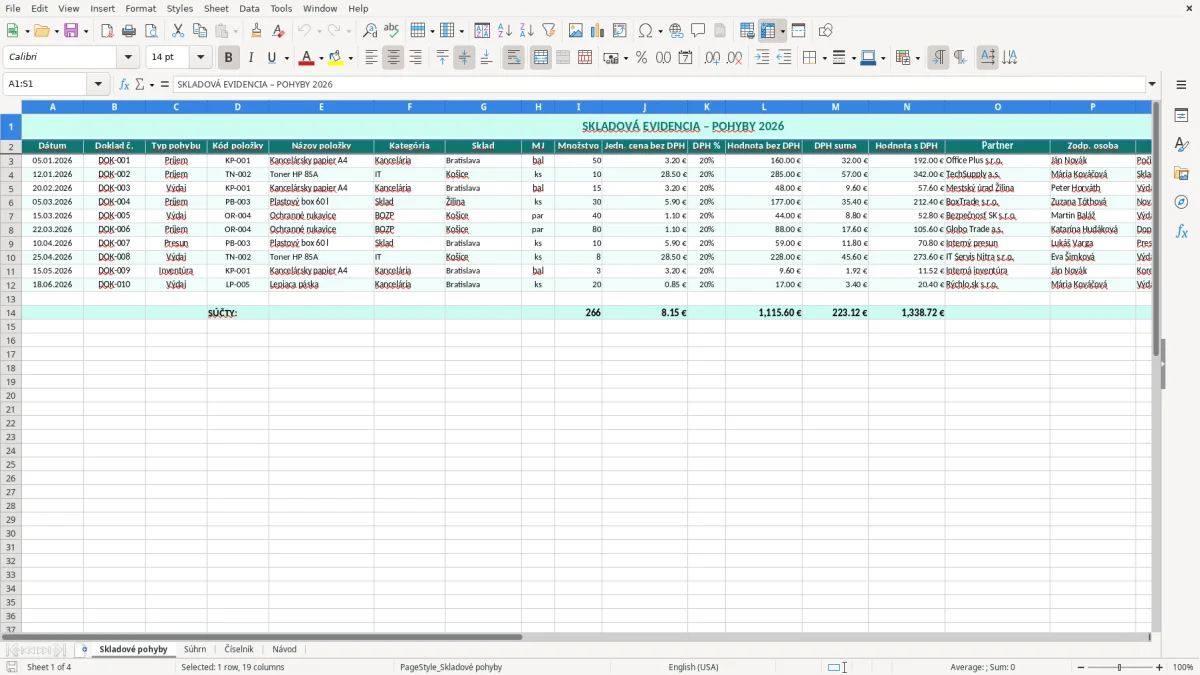
Task: Click the AutoFilter funnel icon
Action: coord(548,31)
